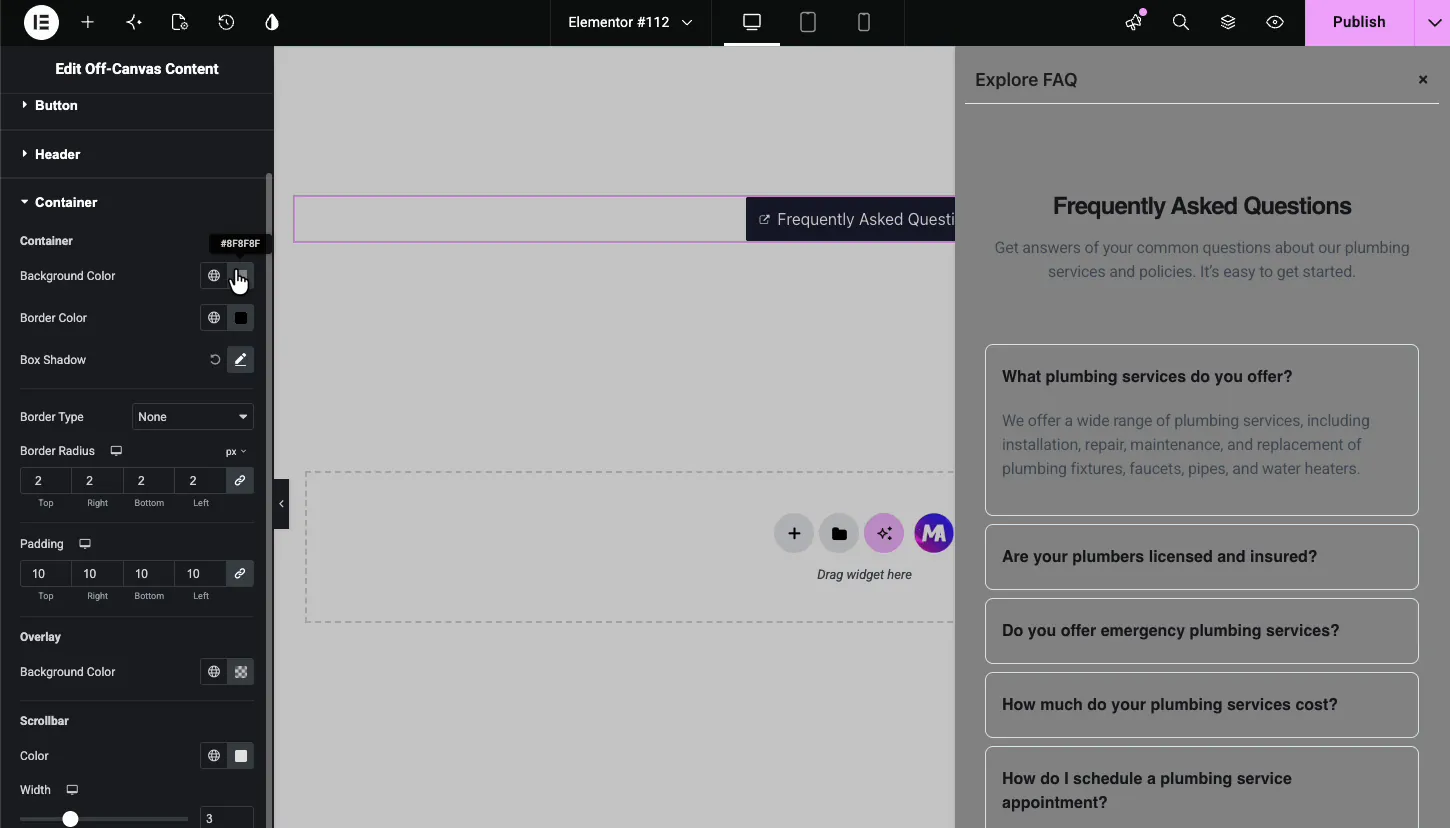Click the Border Radius Right field
Viewport: 1450px width, 828px height.
(97, 481)
